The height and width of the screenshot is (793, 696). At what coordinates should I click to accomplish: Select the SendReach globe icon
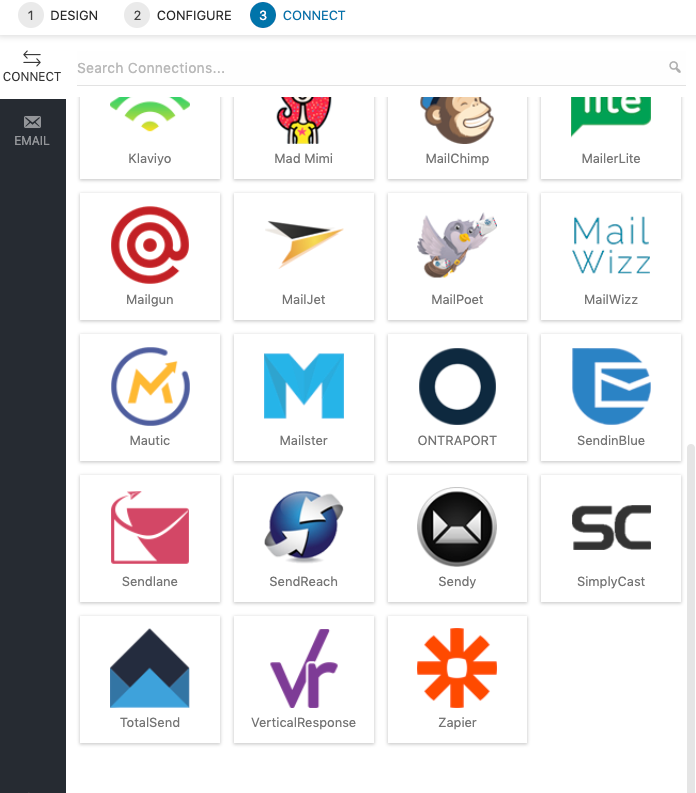pos(303,525)
